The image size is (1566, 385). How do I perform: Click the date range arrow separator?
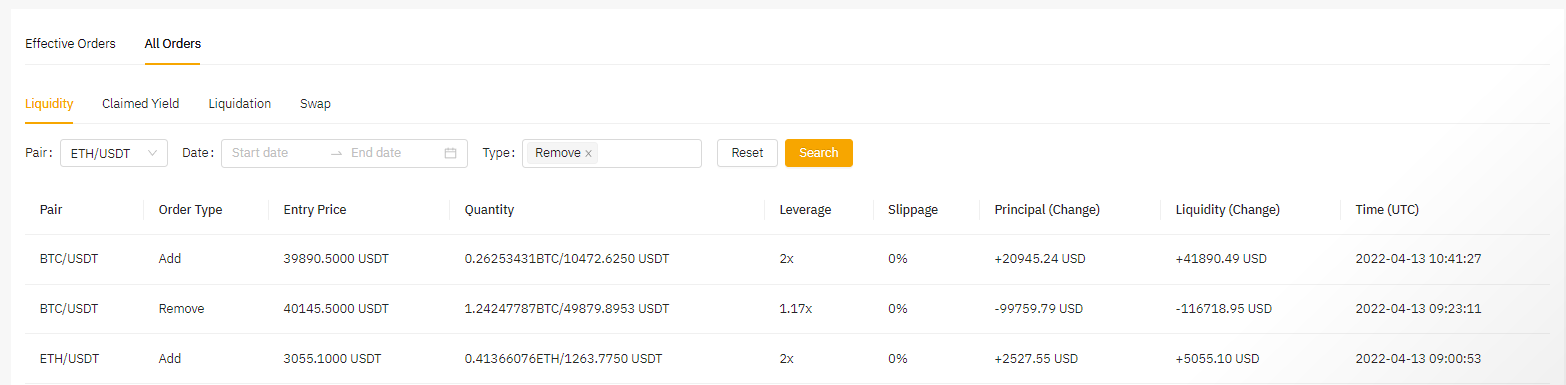337,153
